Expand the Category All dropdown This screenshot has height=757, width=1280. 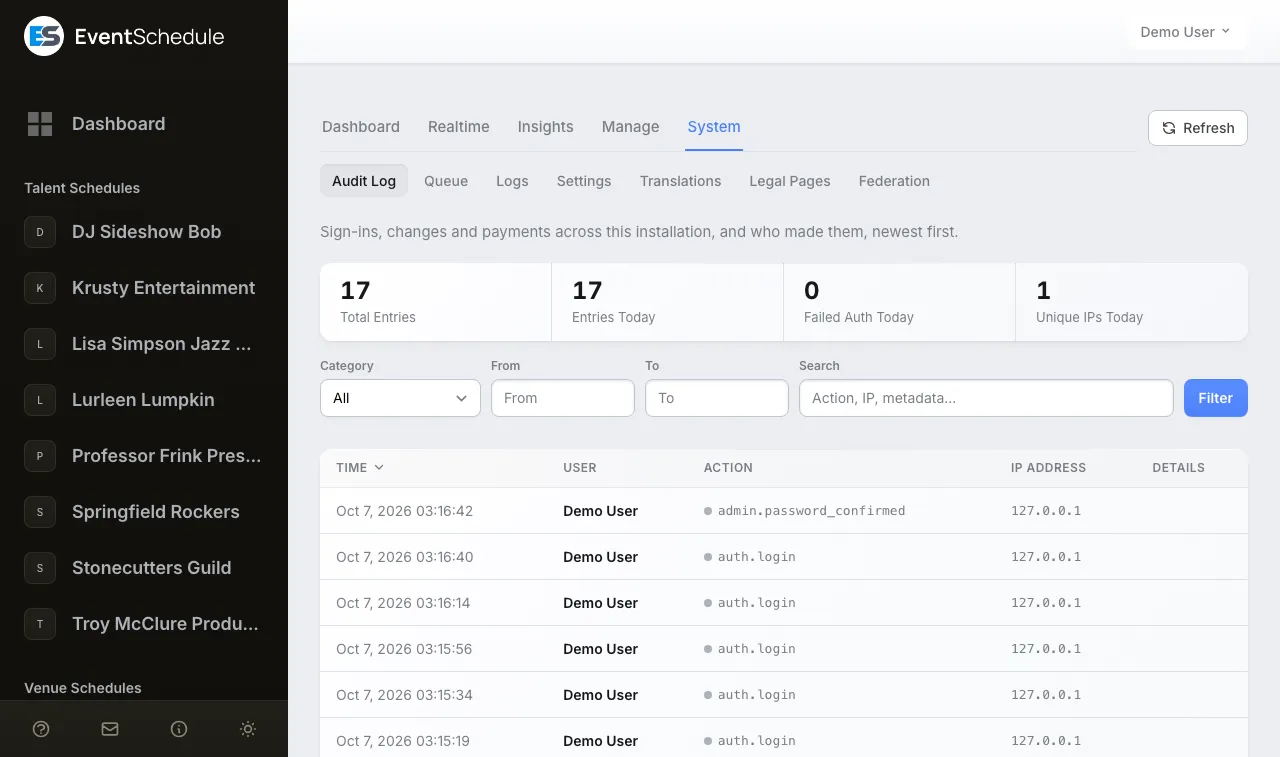click(400, 398)
